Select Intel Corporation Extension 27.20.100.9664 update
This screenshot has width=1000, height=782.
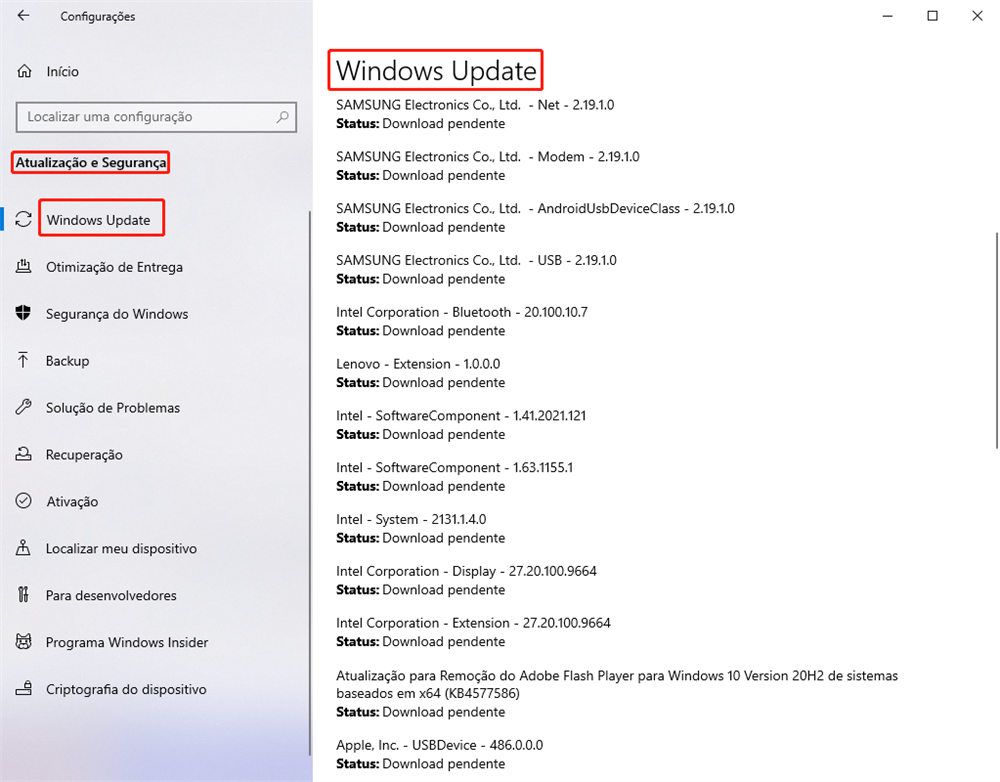click(473, 623)
